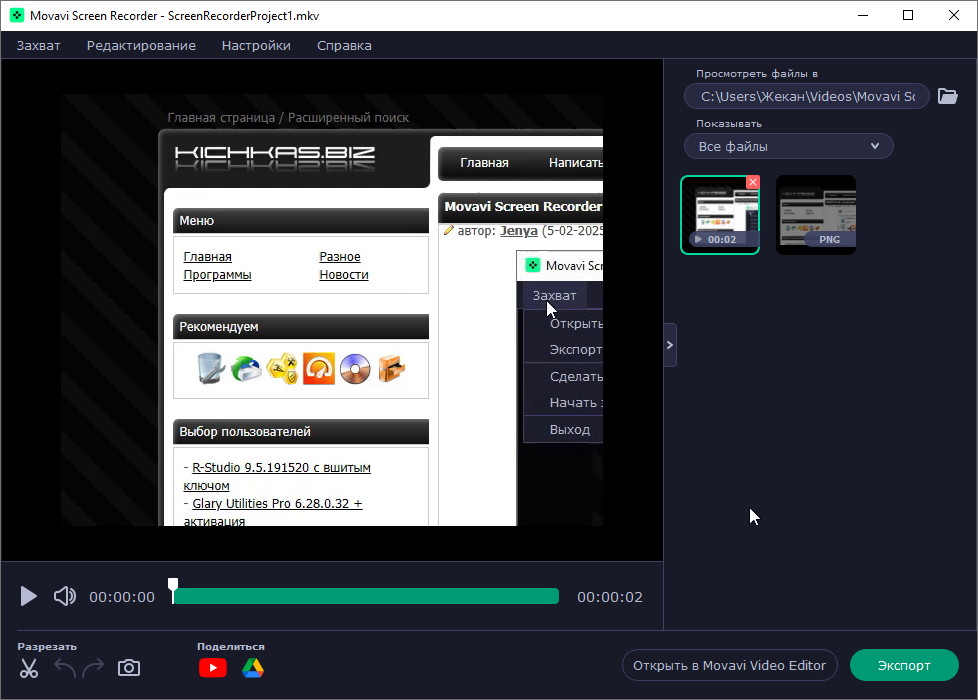978x700 pixels.
Task: Mute the audio with the speaker icon
Action: (x=65, y=596)
